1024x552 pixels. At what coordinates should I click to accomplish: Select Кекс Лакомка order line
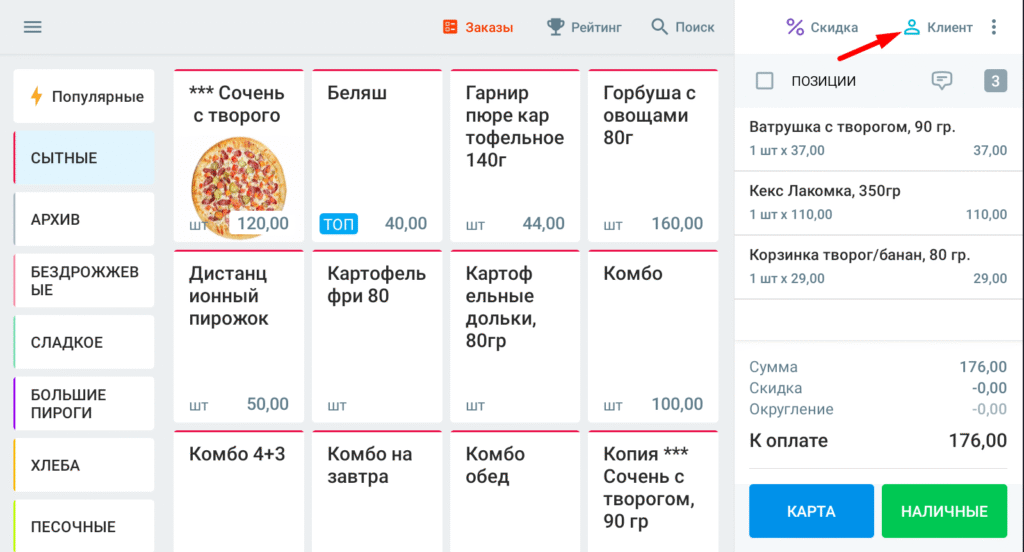tap(878, 200)
